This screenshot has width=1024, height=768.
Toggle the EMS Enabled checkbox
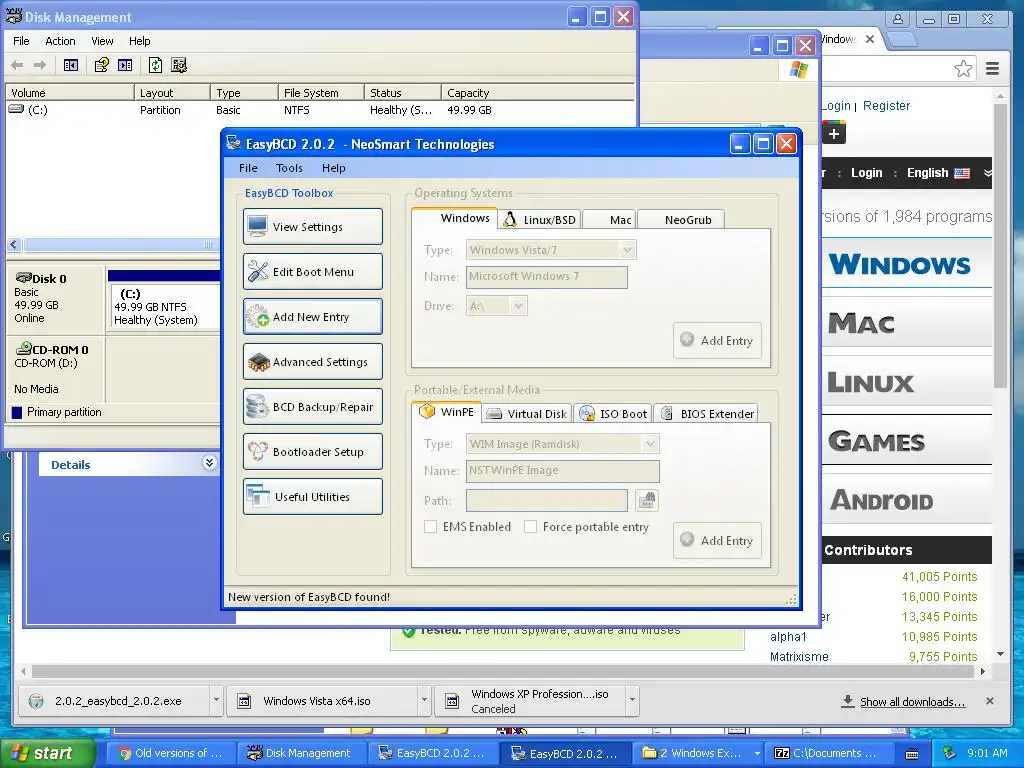pyautogui.click(x=430, y=526)
